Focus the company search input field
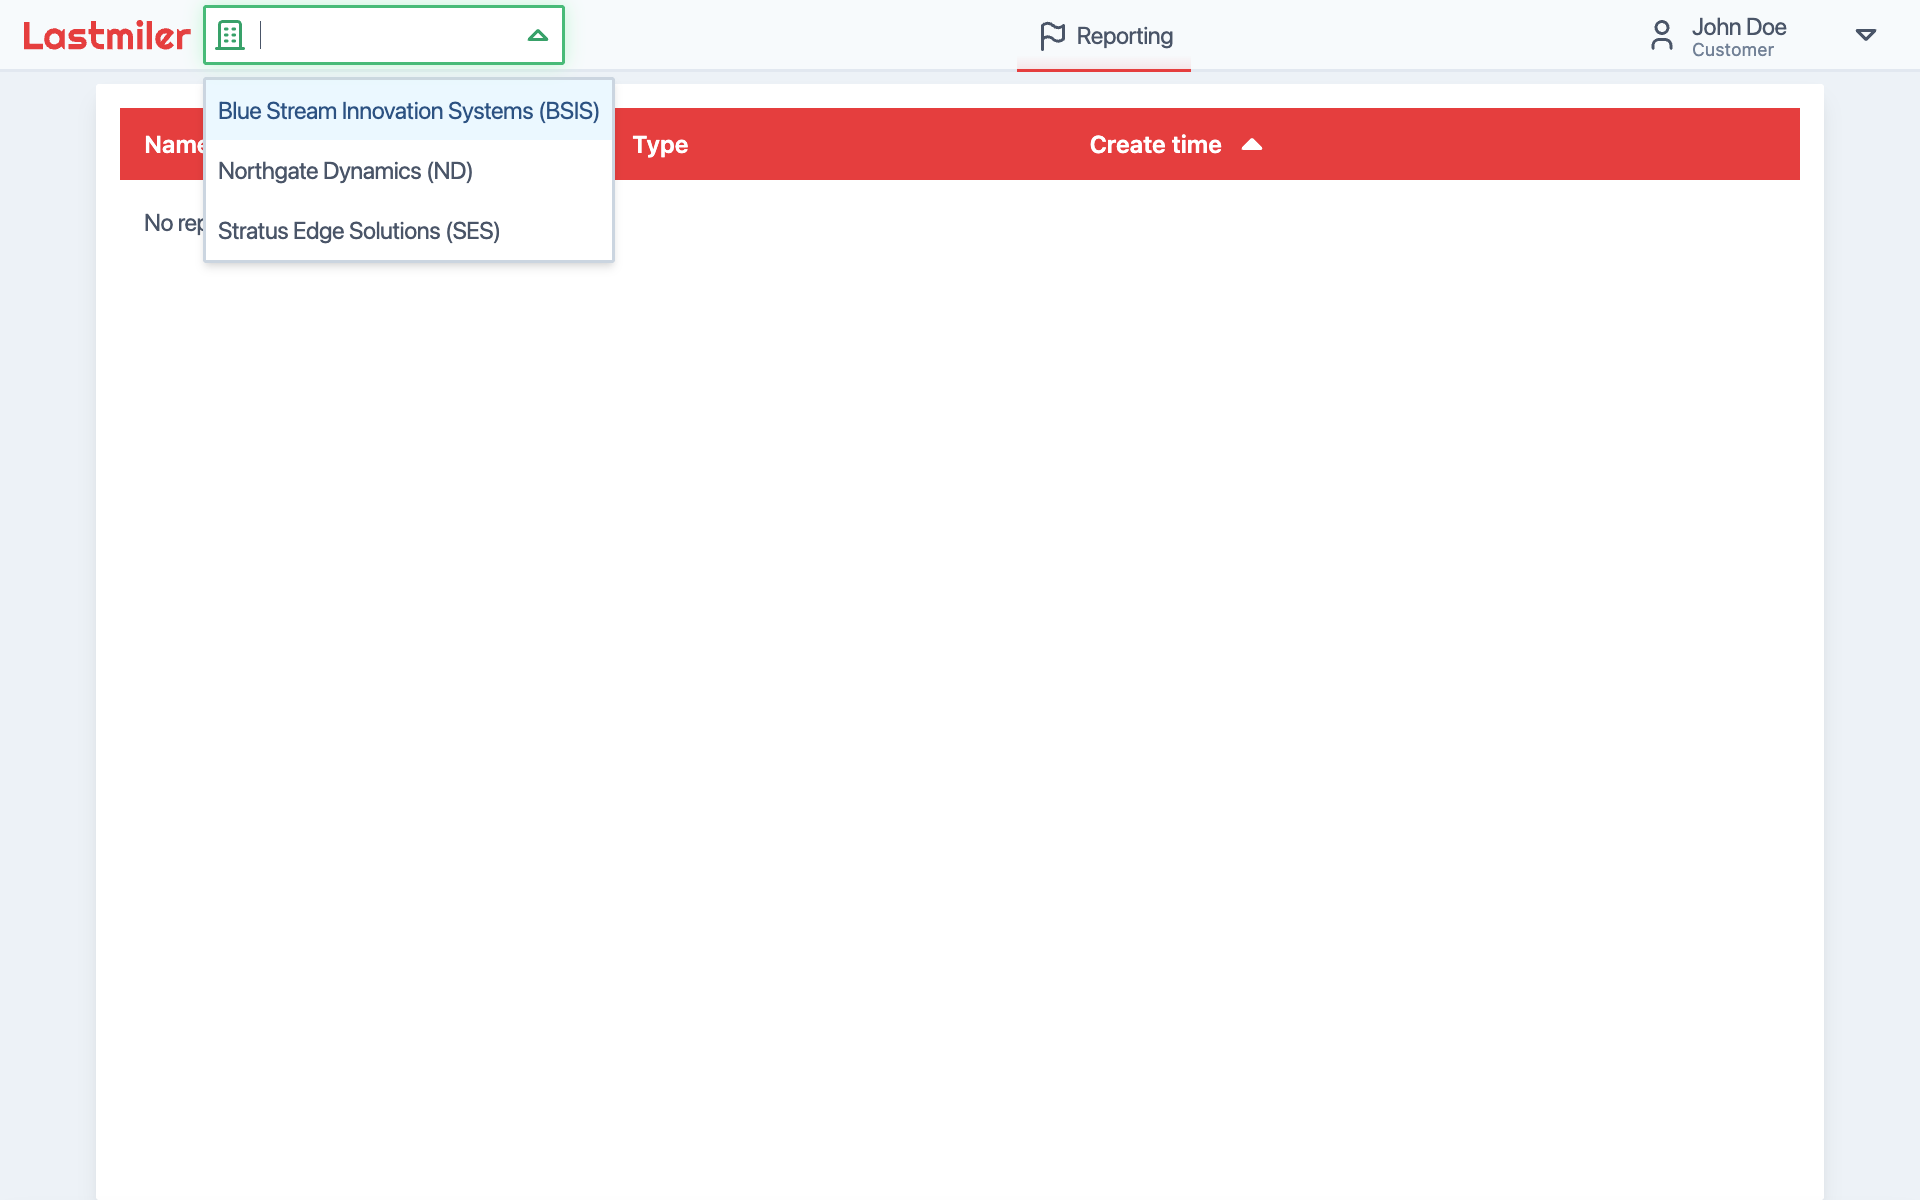The height and width of the screenshot is (1200, 1920). [385, 35]
